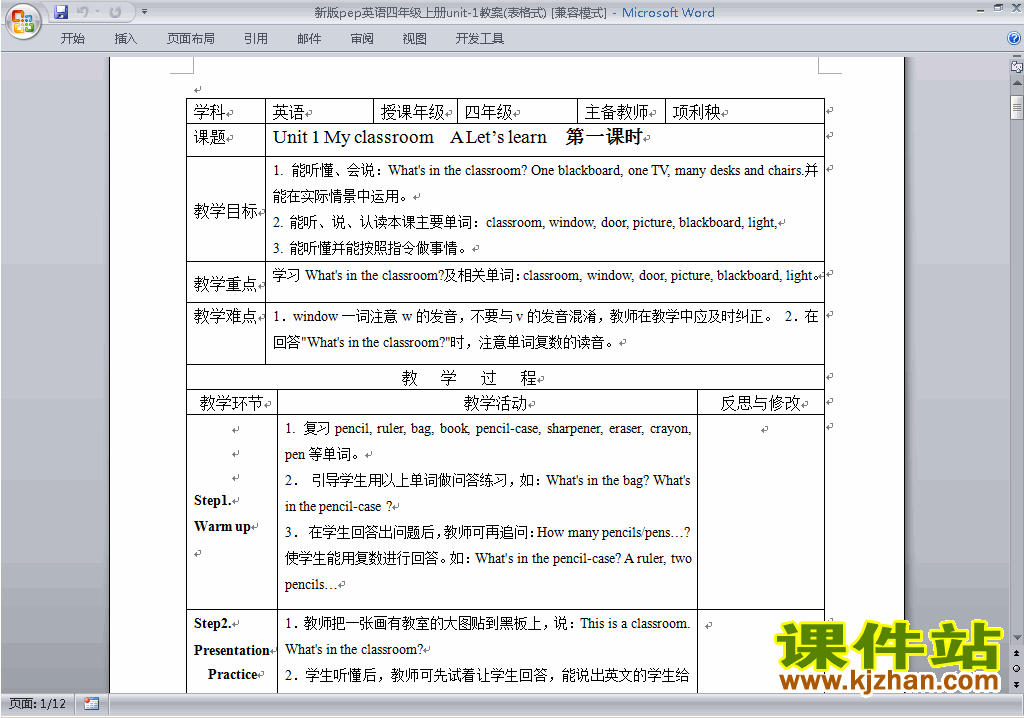Click the line starting 学习 What's in the classroom?

coord(545,275)
